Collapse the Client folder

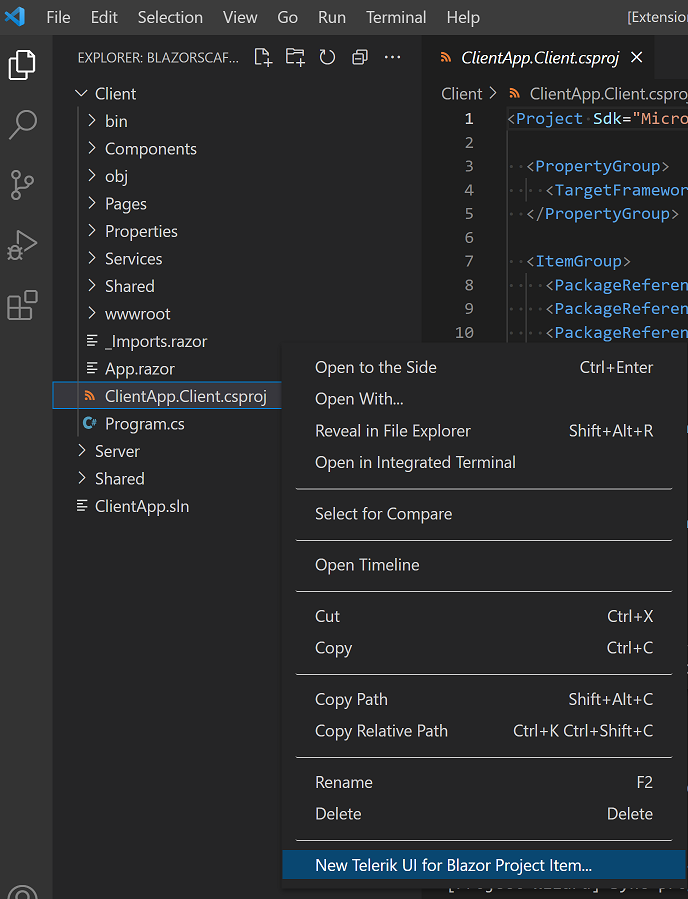pos(81,93)
